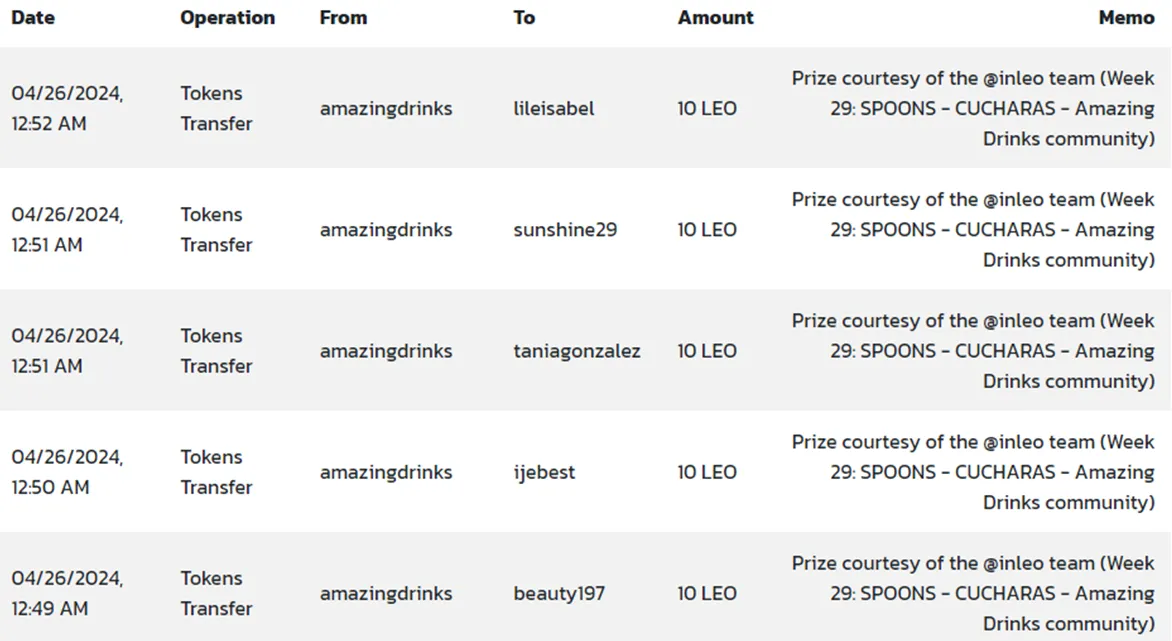Click Tokens Transfer in the sunshine29 row
The height and width of the screenshot is (641, 1172).
(216, 229)
